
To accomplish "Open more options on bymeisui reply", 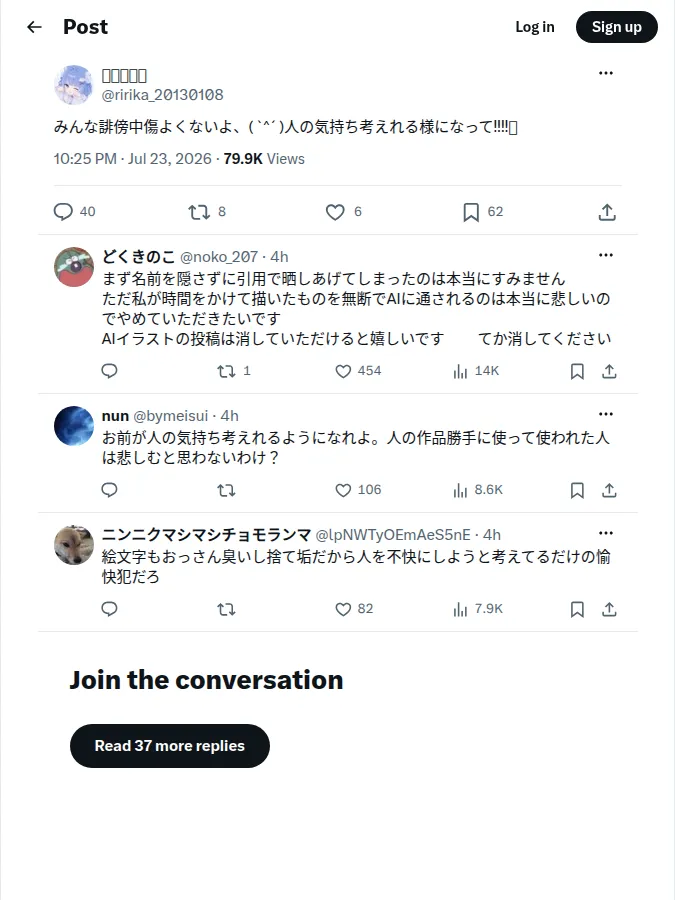I will [606, 414].
